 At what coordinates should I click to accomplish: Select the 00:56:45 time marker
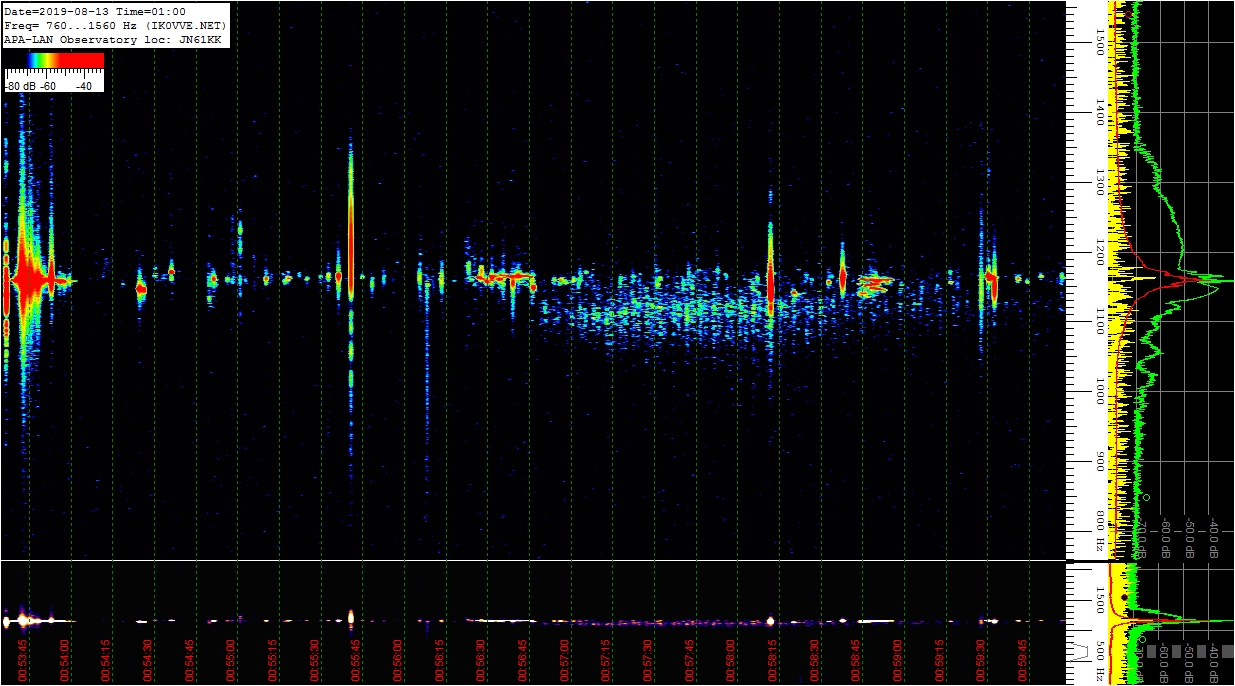(523, 660)
